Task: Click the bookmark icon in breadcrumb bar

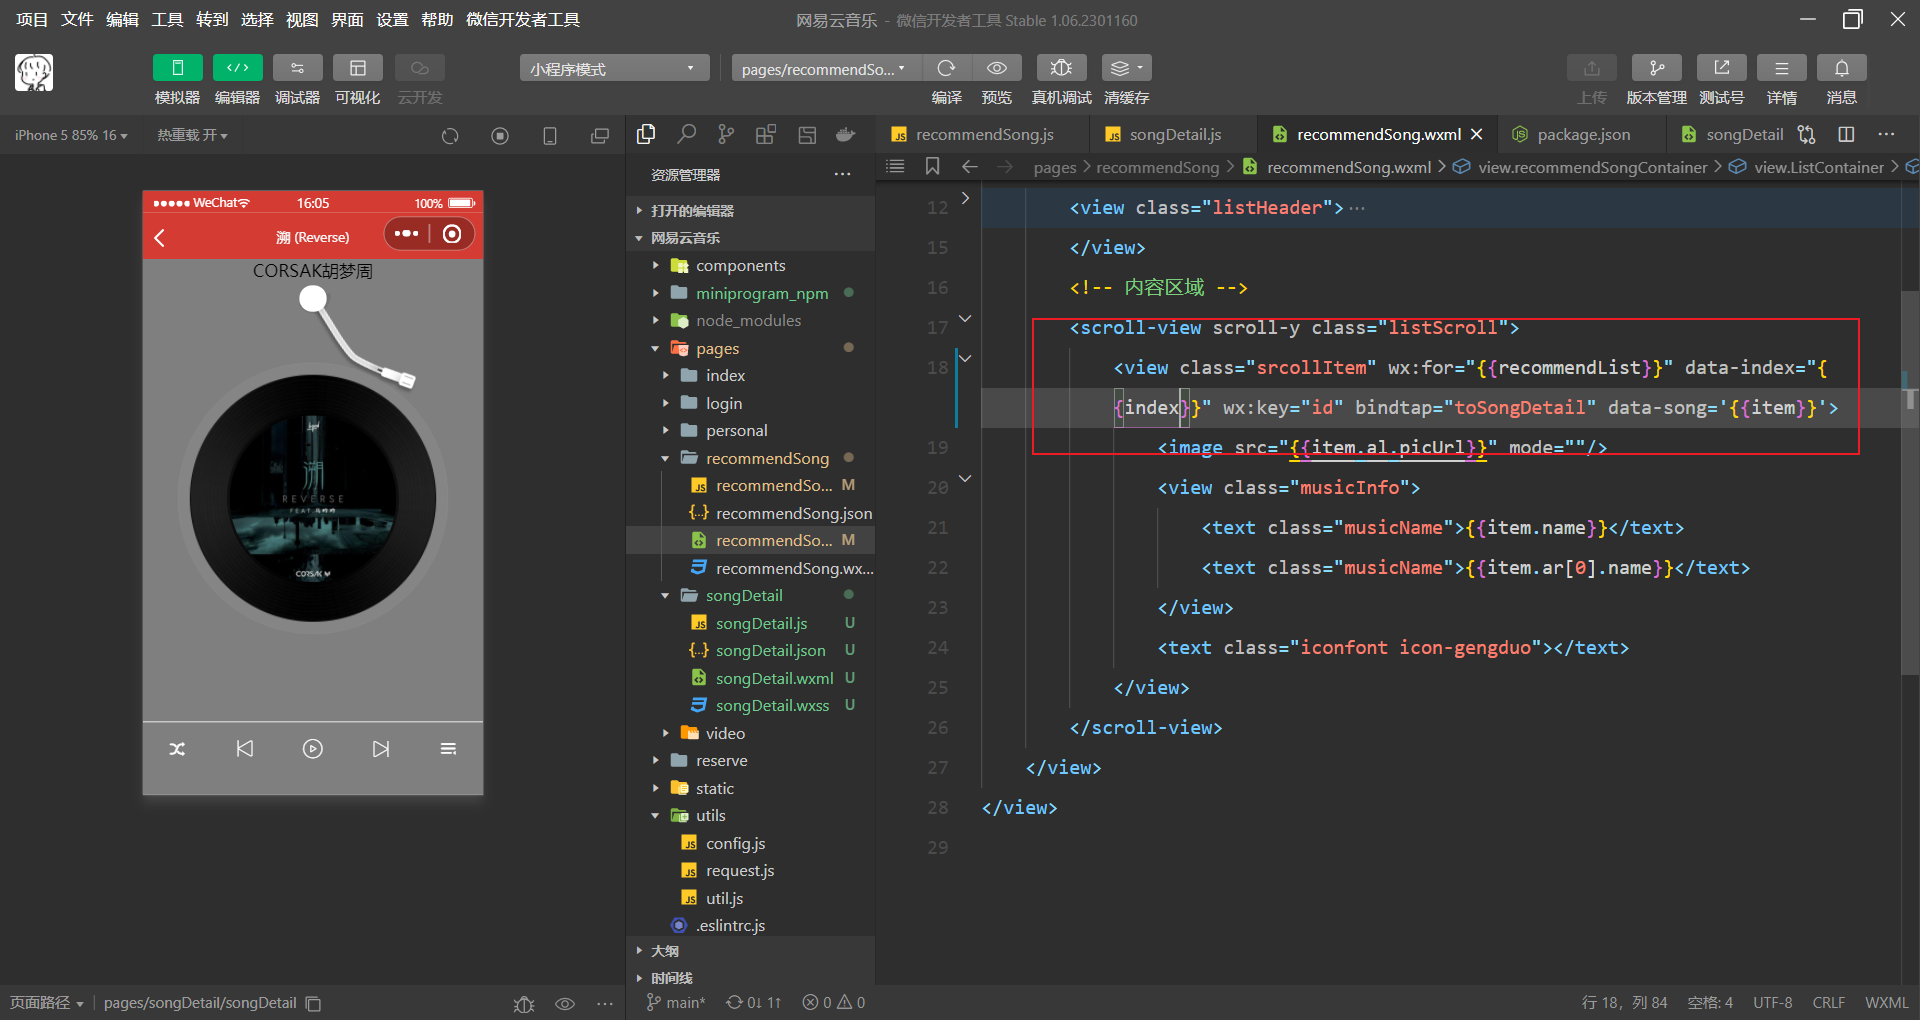Action: point(932,166)
